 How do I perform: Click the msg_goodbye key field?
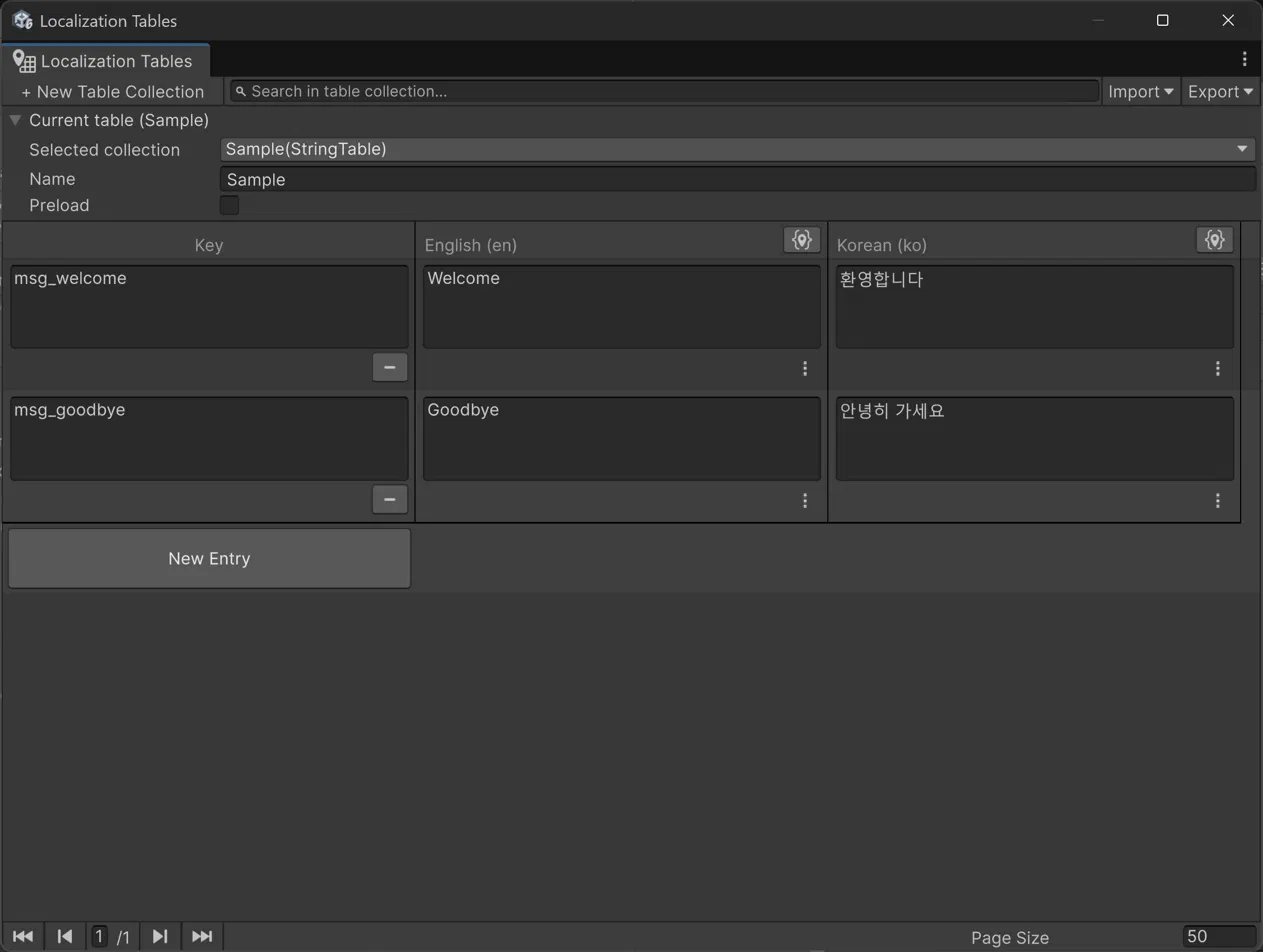click(209, 438)
